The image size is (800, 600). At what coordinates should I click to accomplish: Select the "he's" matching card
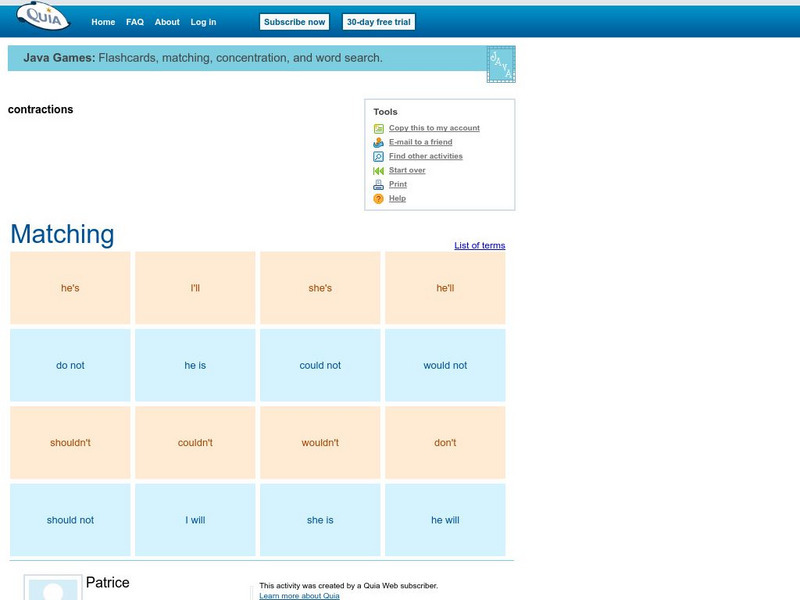(x=68, y=287)
